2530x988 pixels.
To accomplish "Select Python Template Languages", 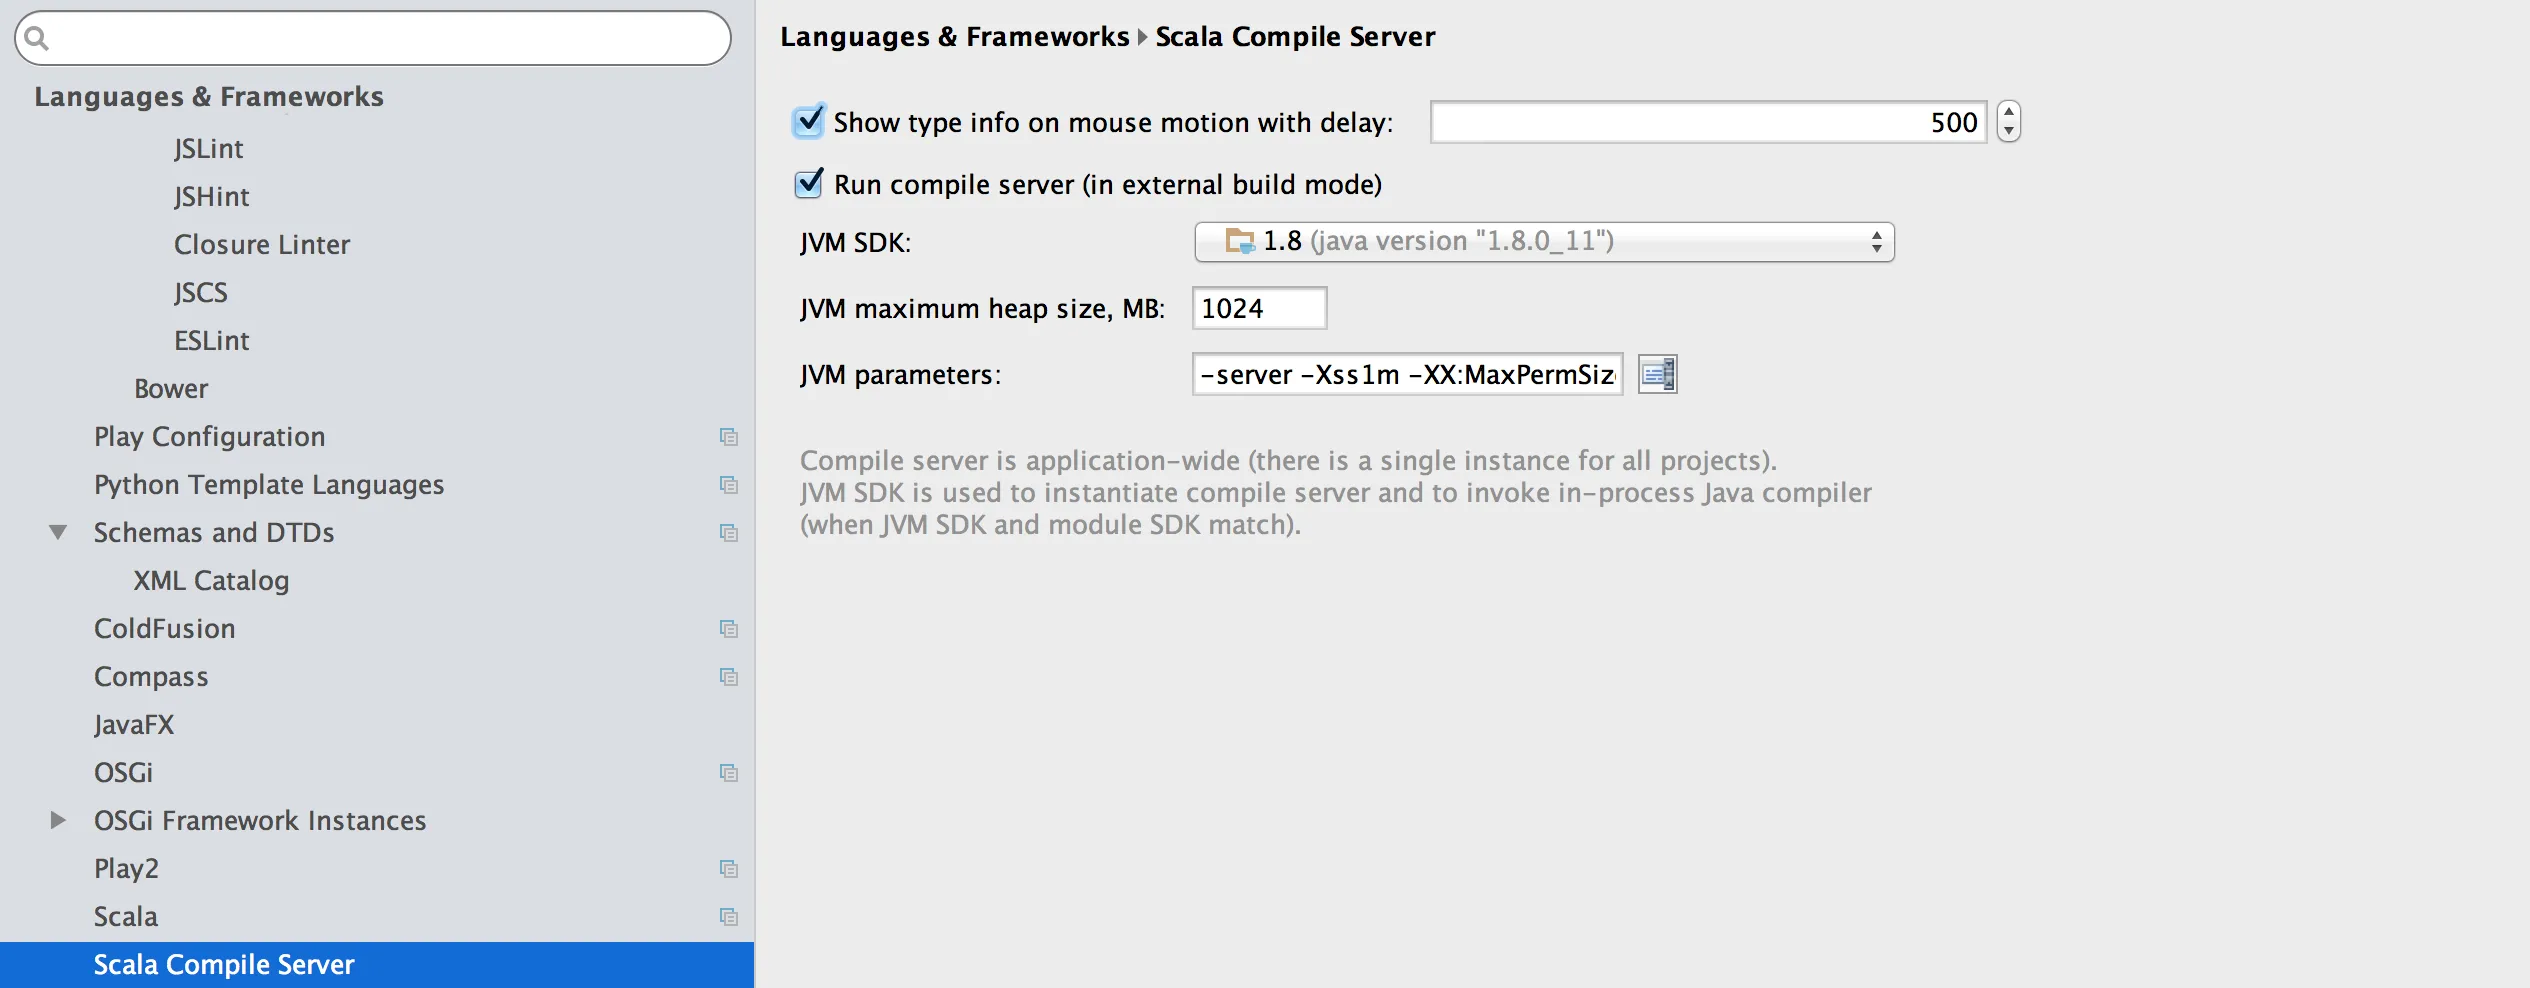I will pyautogui.click(x=269, y=485).
